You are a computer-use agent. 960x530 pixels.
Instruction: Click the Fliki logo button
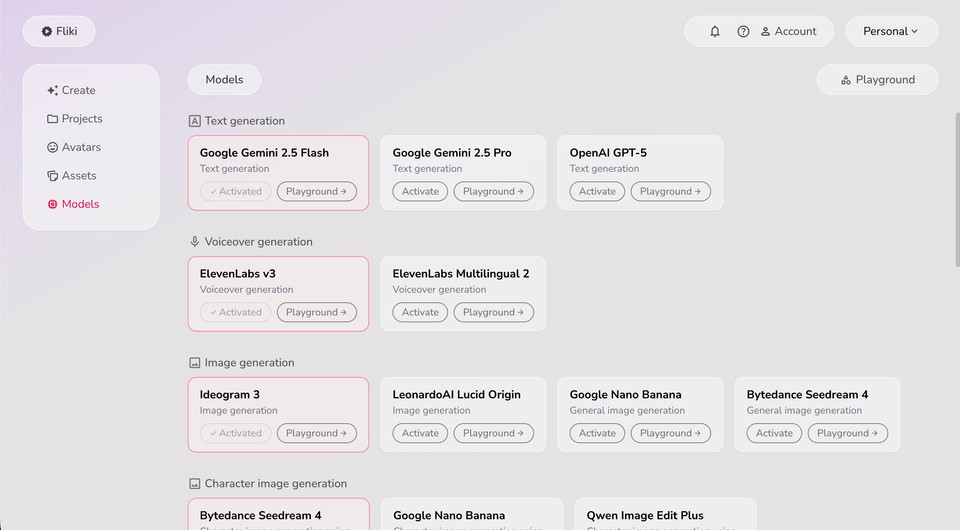(59, 31)
